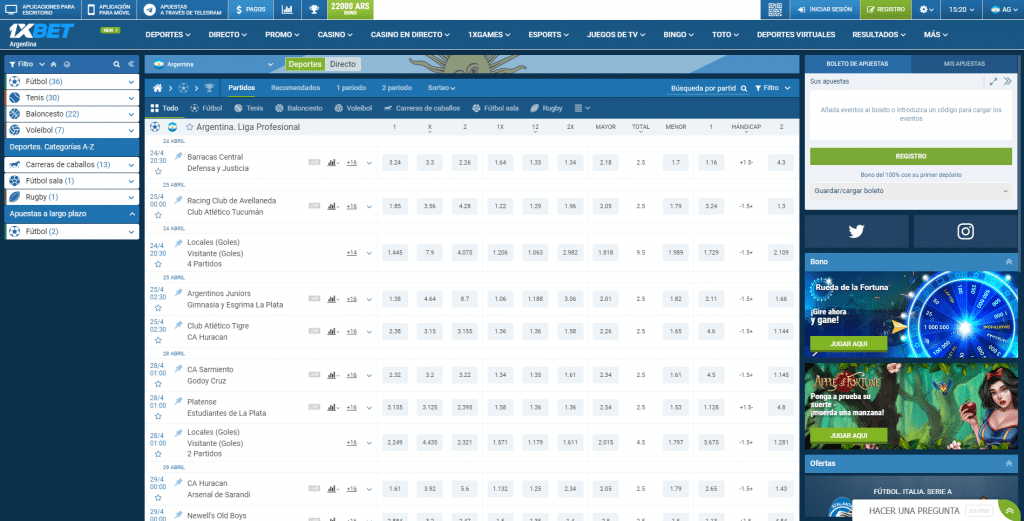Open the settings gear menu
1024x521 pixels.
click(x=926, y=10)
